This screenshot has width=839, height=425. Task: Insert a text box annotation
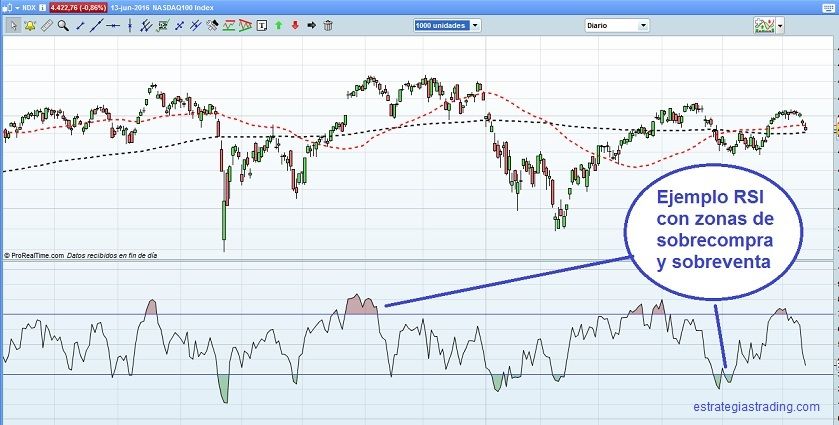pos(262,25)
